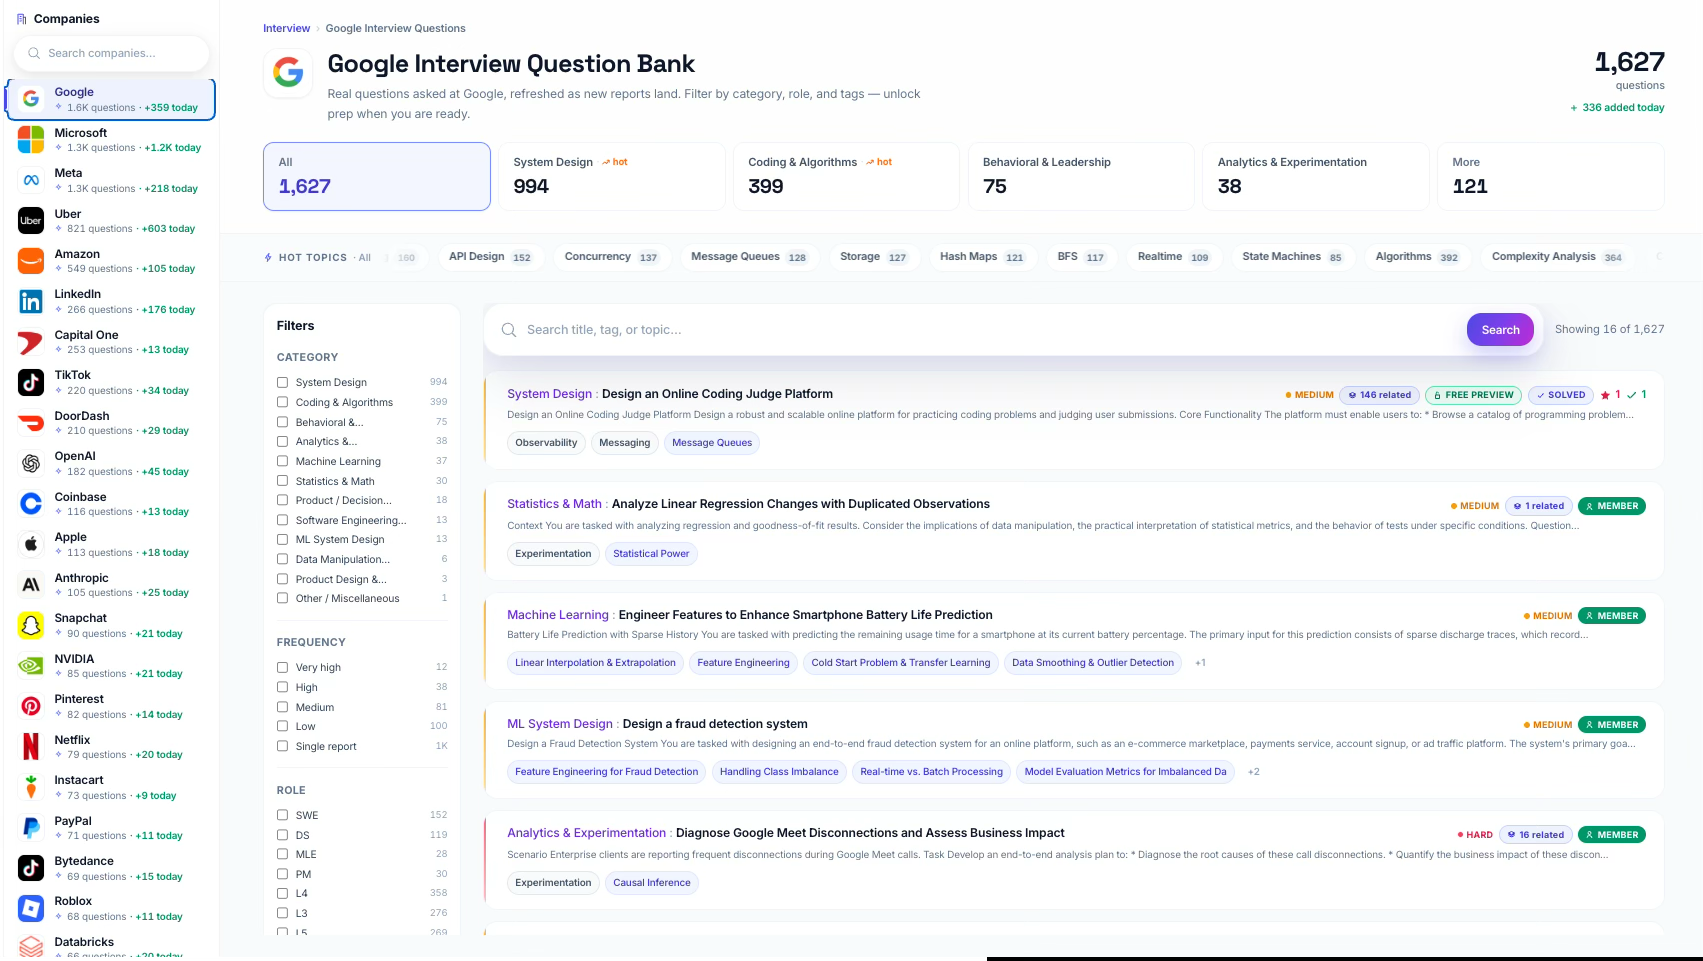Follow the Interview breadcrumb link

pos(286,28)
